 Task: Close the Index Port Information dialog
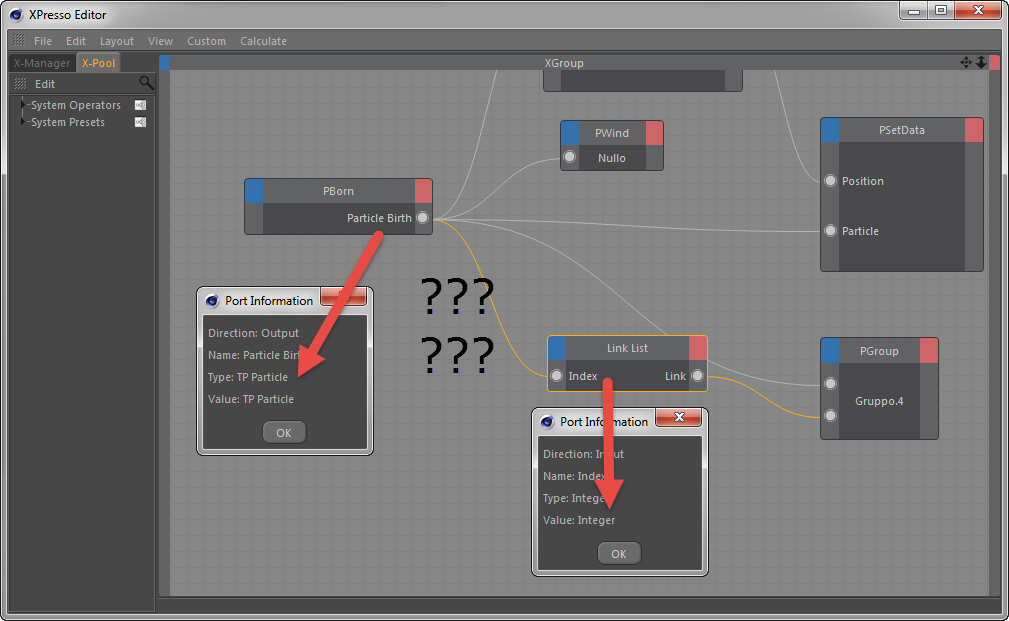tap(678, 417)
